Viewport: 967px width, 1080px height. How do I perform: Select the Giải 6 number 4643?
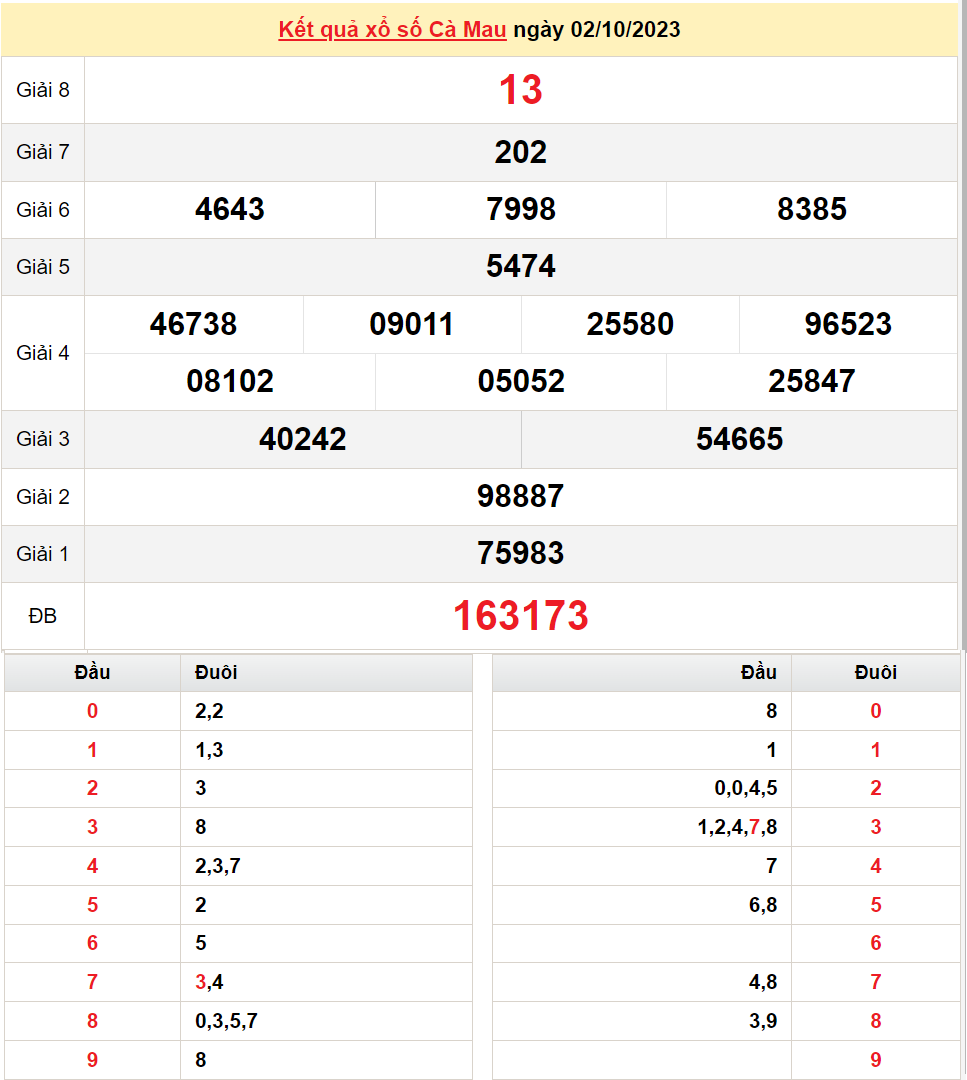tap(230, 209)
